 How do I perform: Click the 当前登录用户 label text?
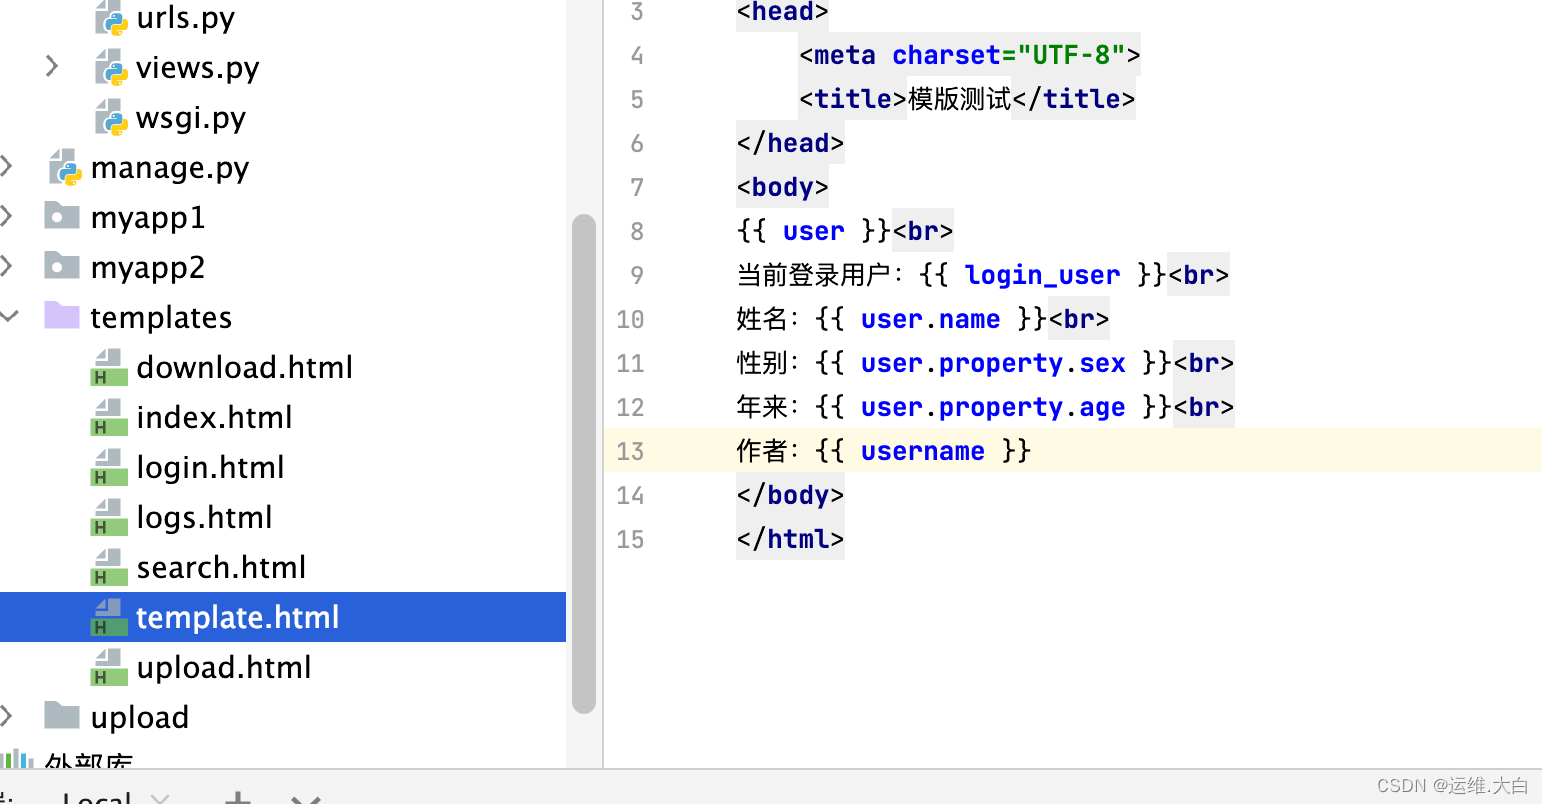click(814, 275)
